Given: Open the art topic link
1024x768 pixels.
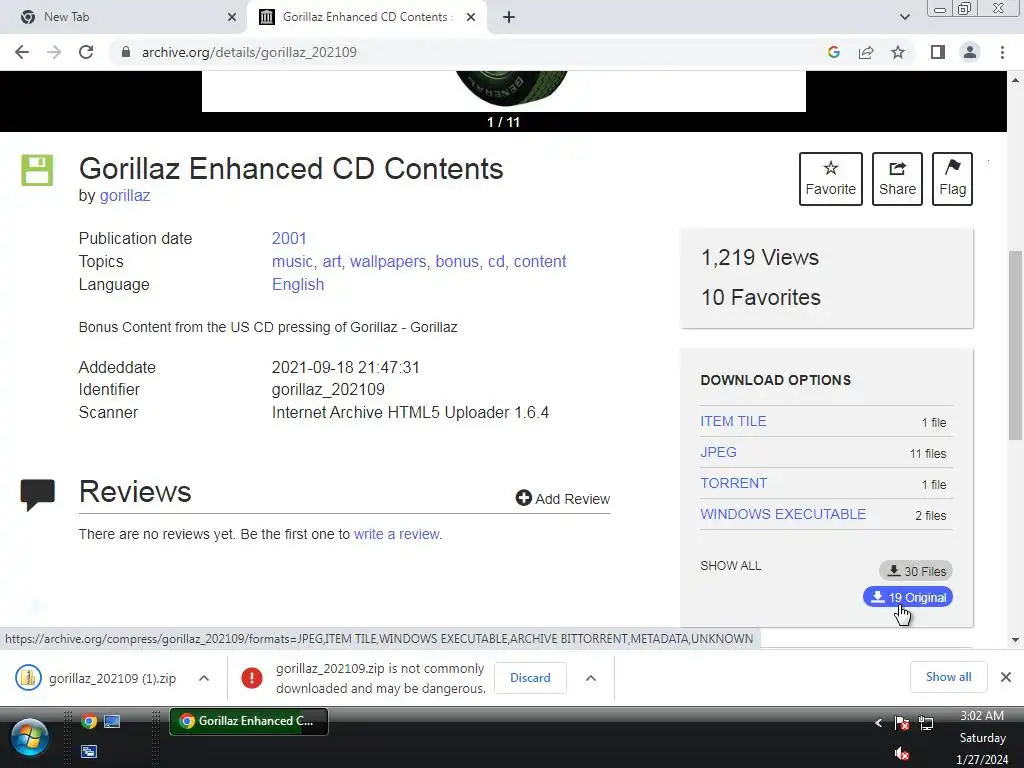Looking at the screenshot, I should (332, 261).
